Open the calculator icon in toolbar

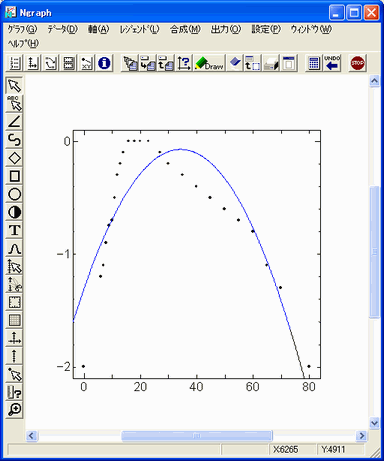coord(314,63)
